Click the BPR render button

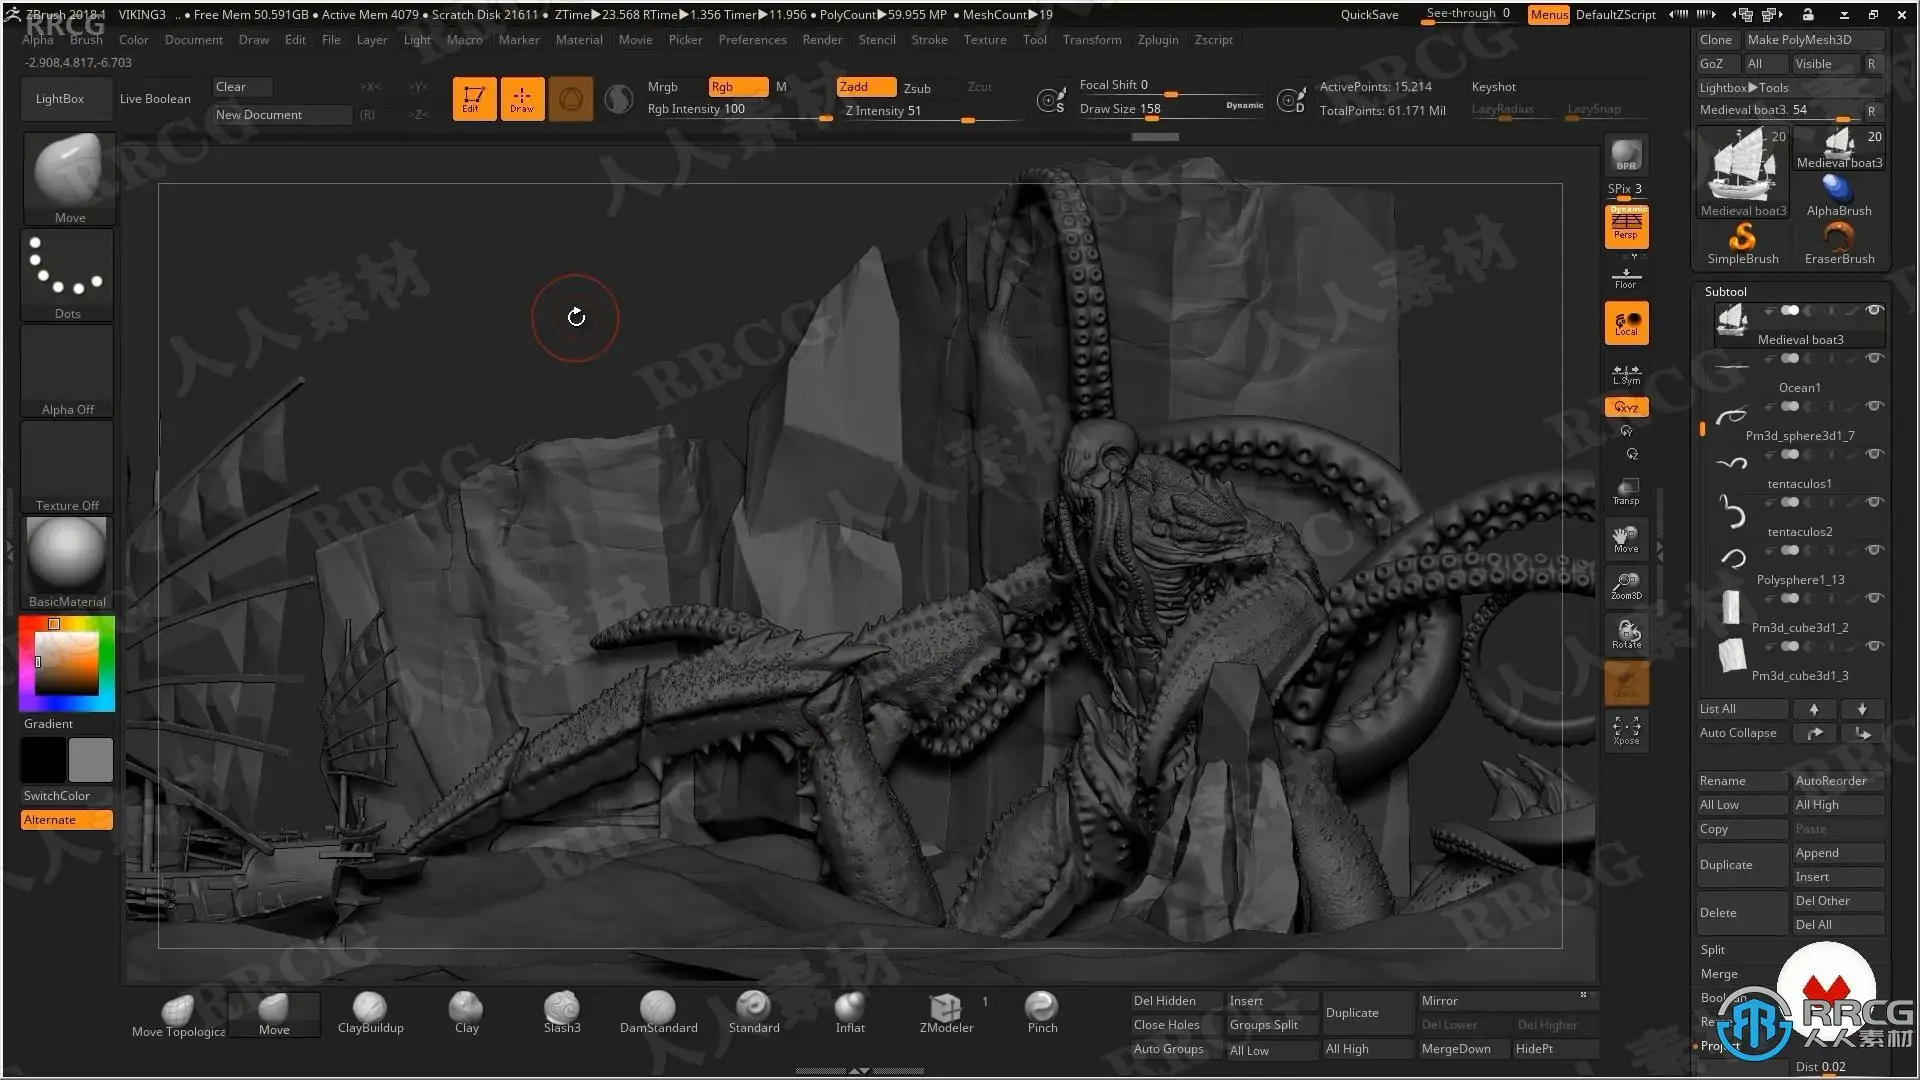[x=1626, y=156]
